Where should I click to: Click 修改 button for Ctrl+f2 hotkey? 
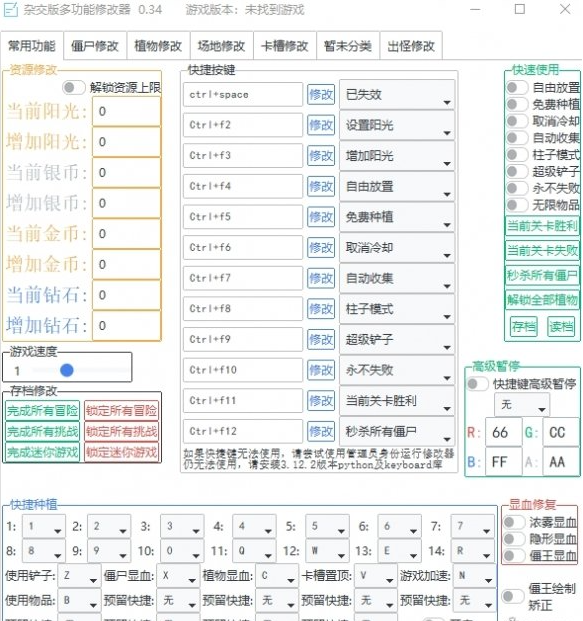click(321, 125)
